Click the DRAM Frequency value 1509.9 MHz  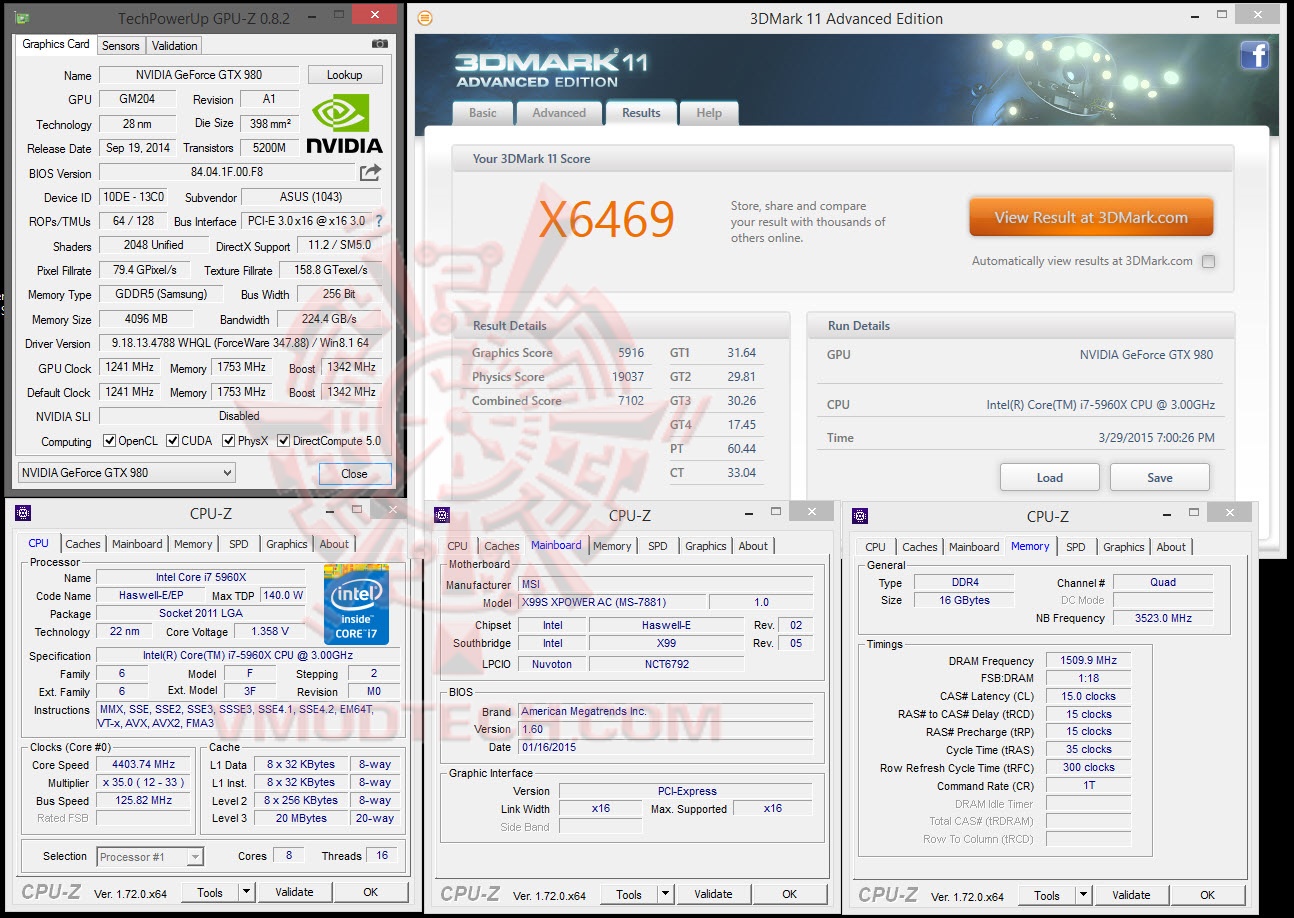point(1088,660)
